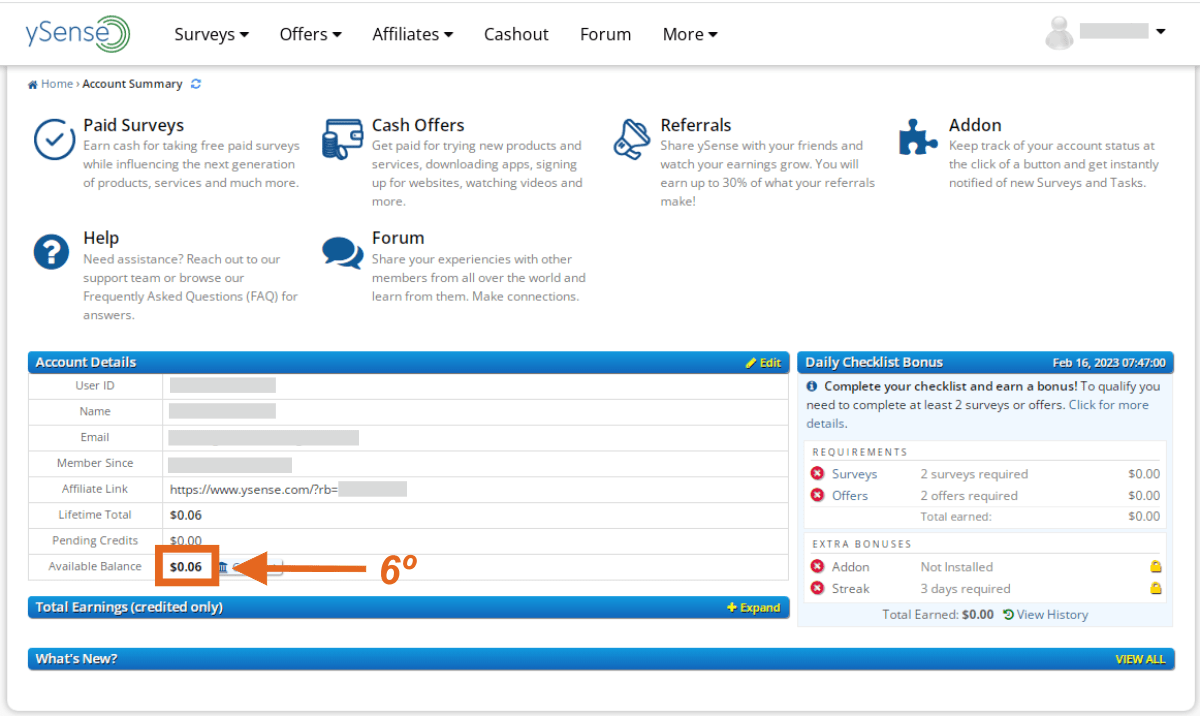Viewport: 1200px width, 716px height.
Task: Click the user avatar icon
Action: tap(1059, 33)
